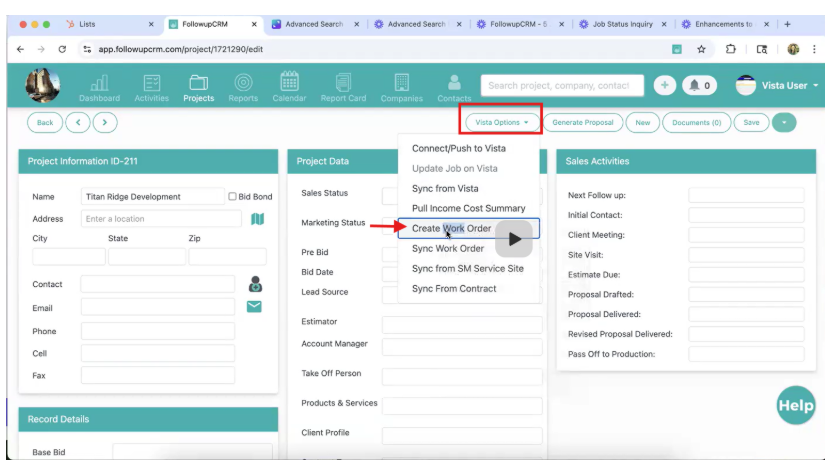The width and height of the screenshot is (836, 469).
Task: Click Generate Proposal button
Action: tap(582, 123)
